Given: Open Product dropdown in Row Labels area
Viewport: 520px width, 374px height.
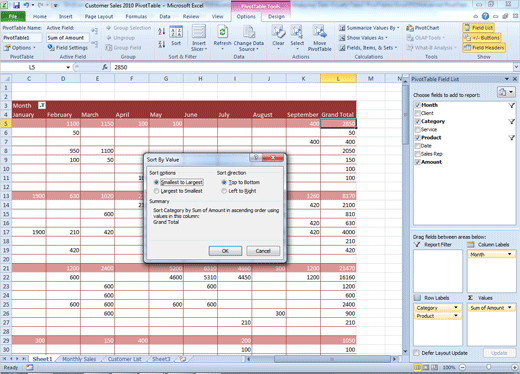Looking at the screenshot, I should pyautogui.click(x=456, y=316).
